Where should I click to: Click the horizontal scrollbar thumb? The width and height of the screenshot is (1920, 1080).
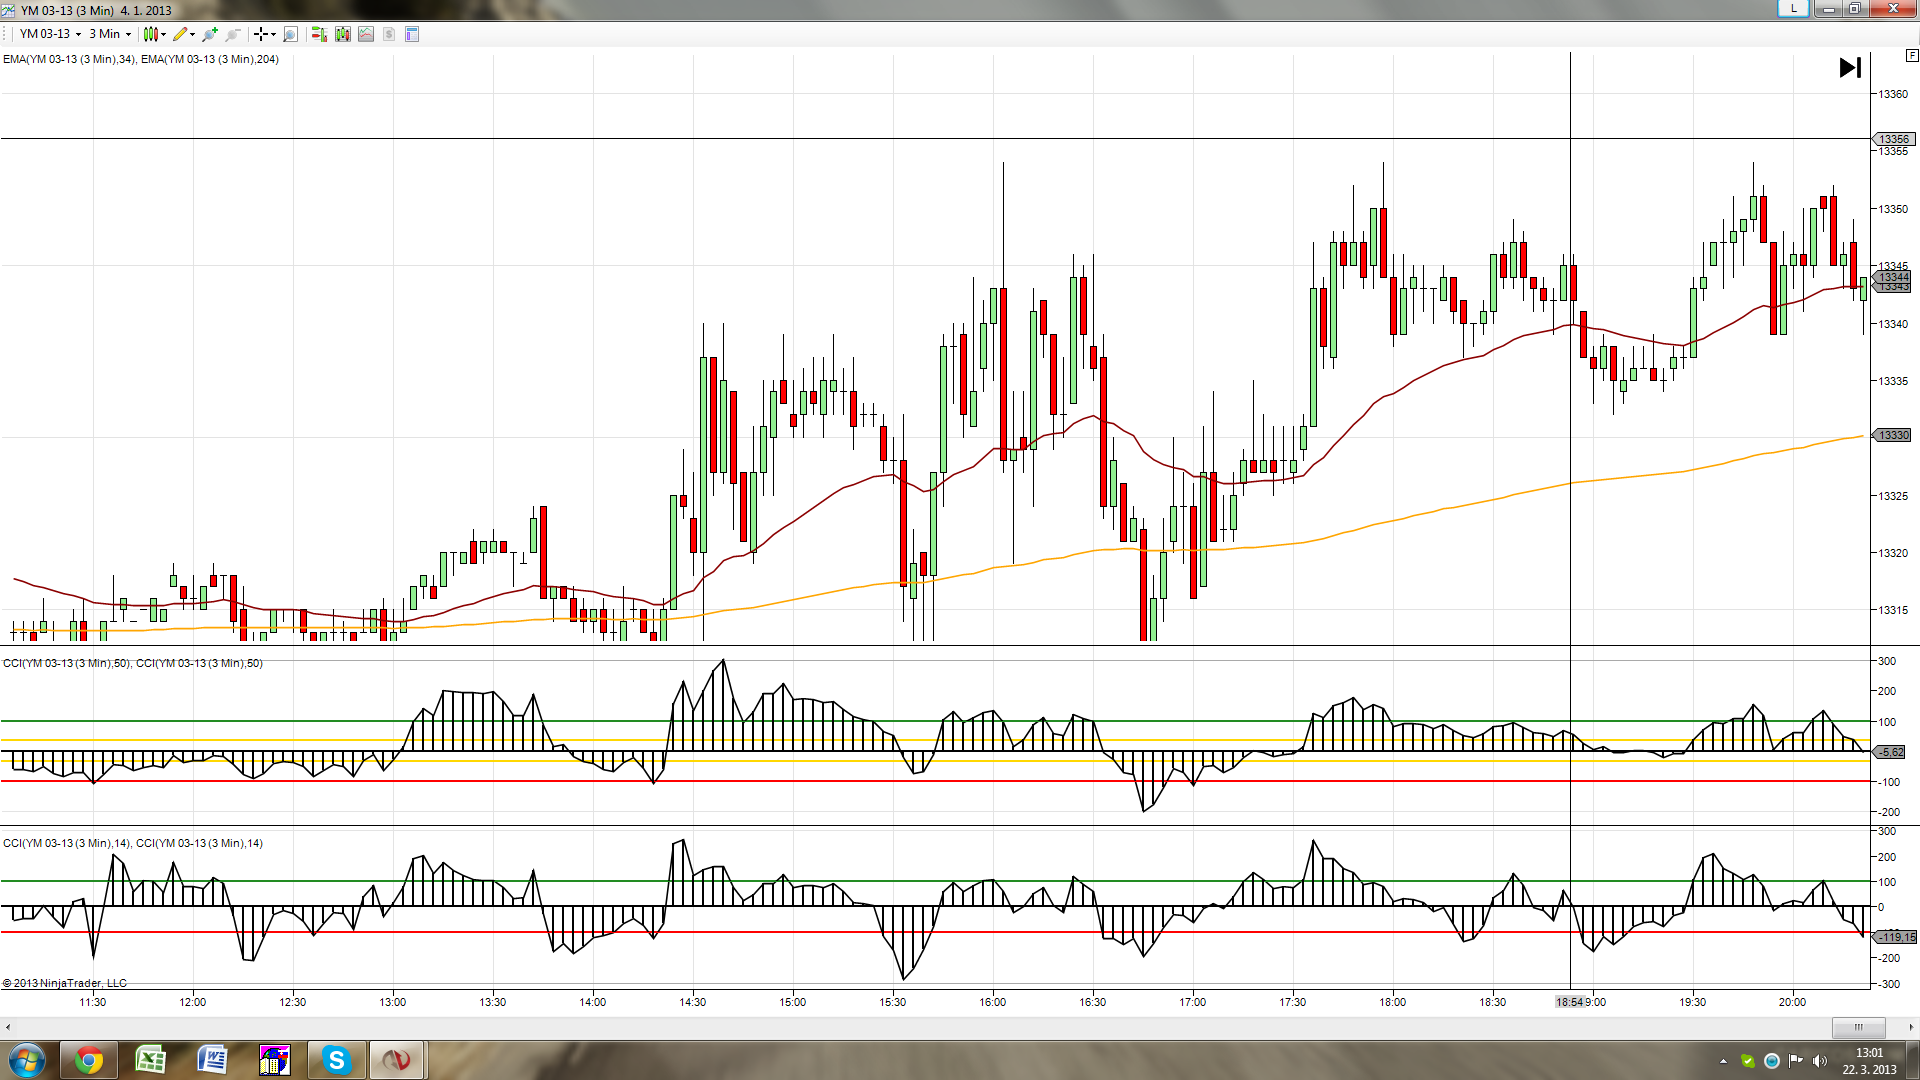(1858, 1027)
